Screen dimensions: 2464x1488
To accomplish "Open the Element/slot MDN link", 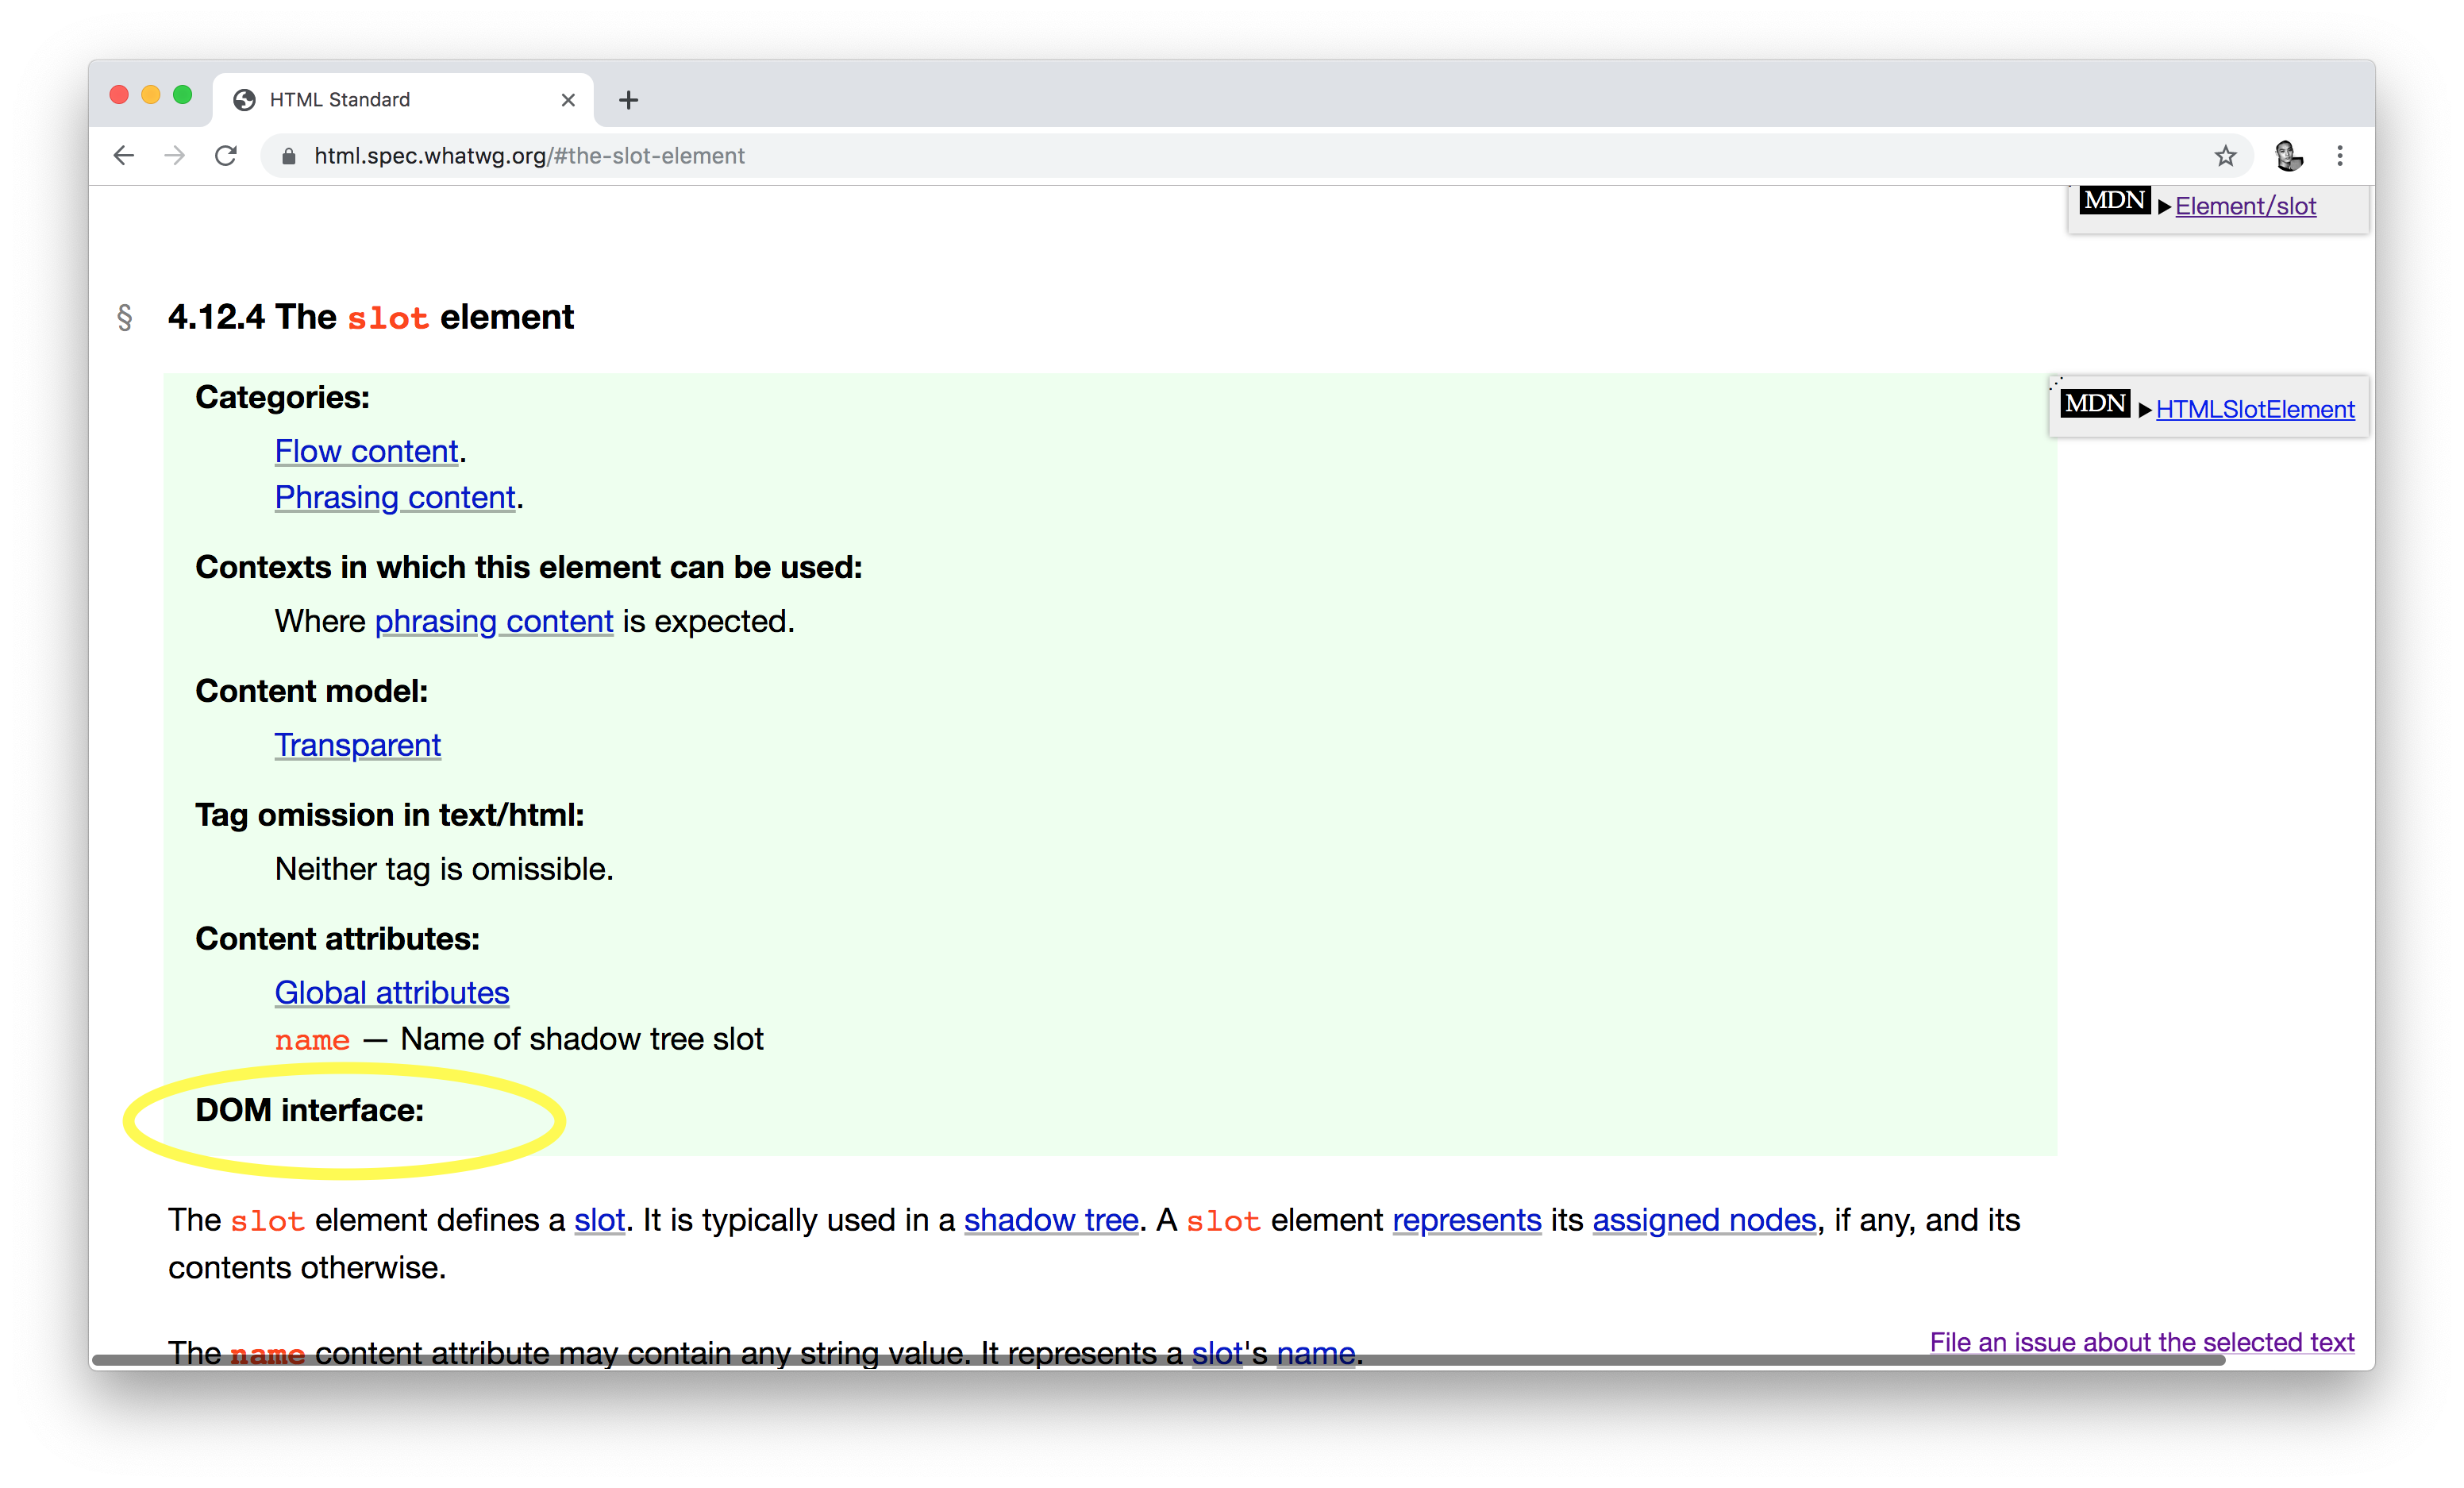I will (2245, 207).
